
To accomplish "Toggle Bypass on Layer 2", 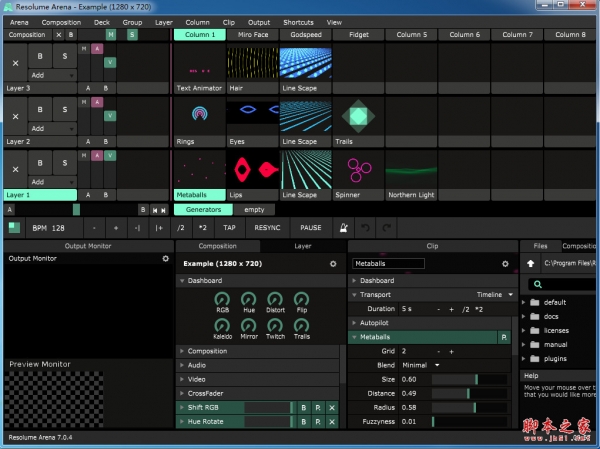I will (x=40, y=108).
